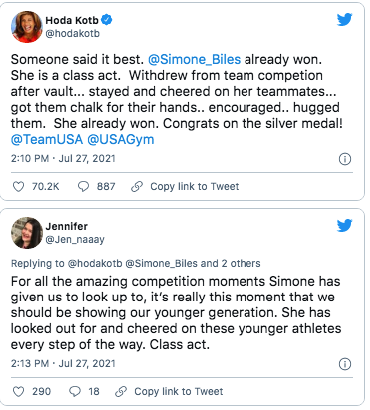Viewport: 370px width, 410px height.
Task: Click the verified badge next to Hoda Kotb
Action: [107, 20]
